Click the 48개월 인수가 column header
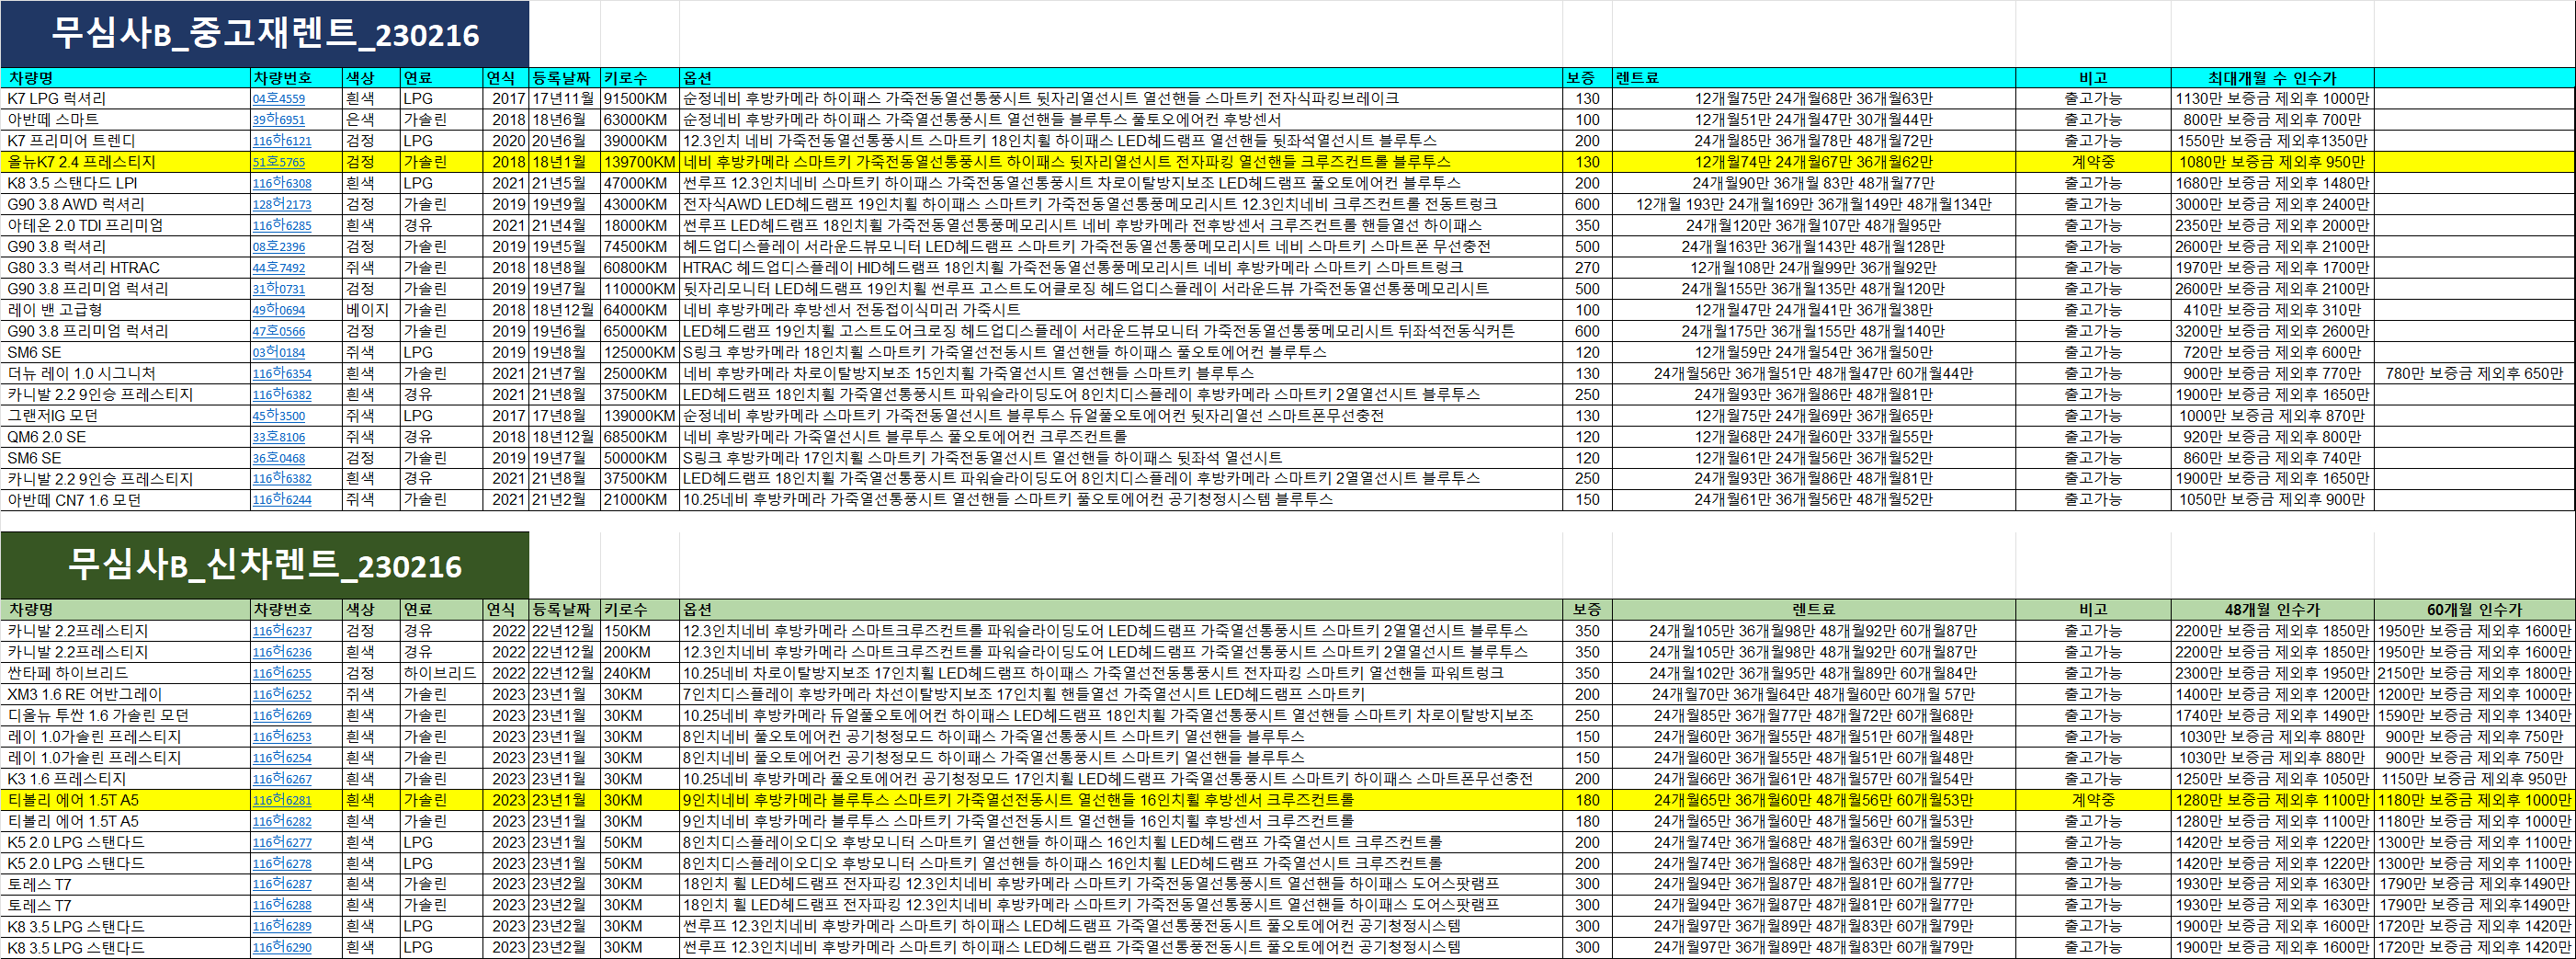 (2272, 610)
